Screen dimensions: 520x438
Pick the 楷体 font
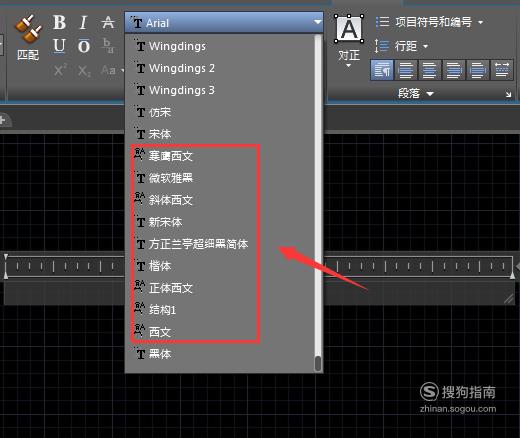coord(220,266)
